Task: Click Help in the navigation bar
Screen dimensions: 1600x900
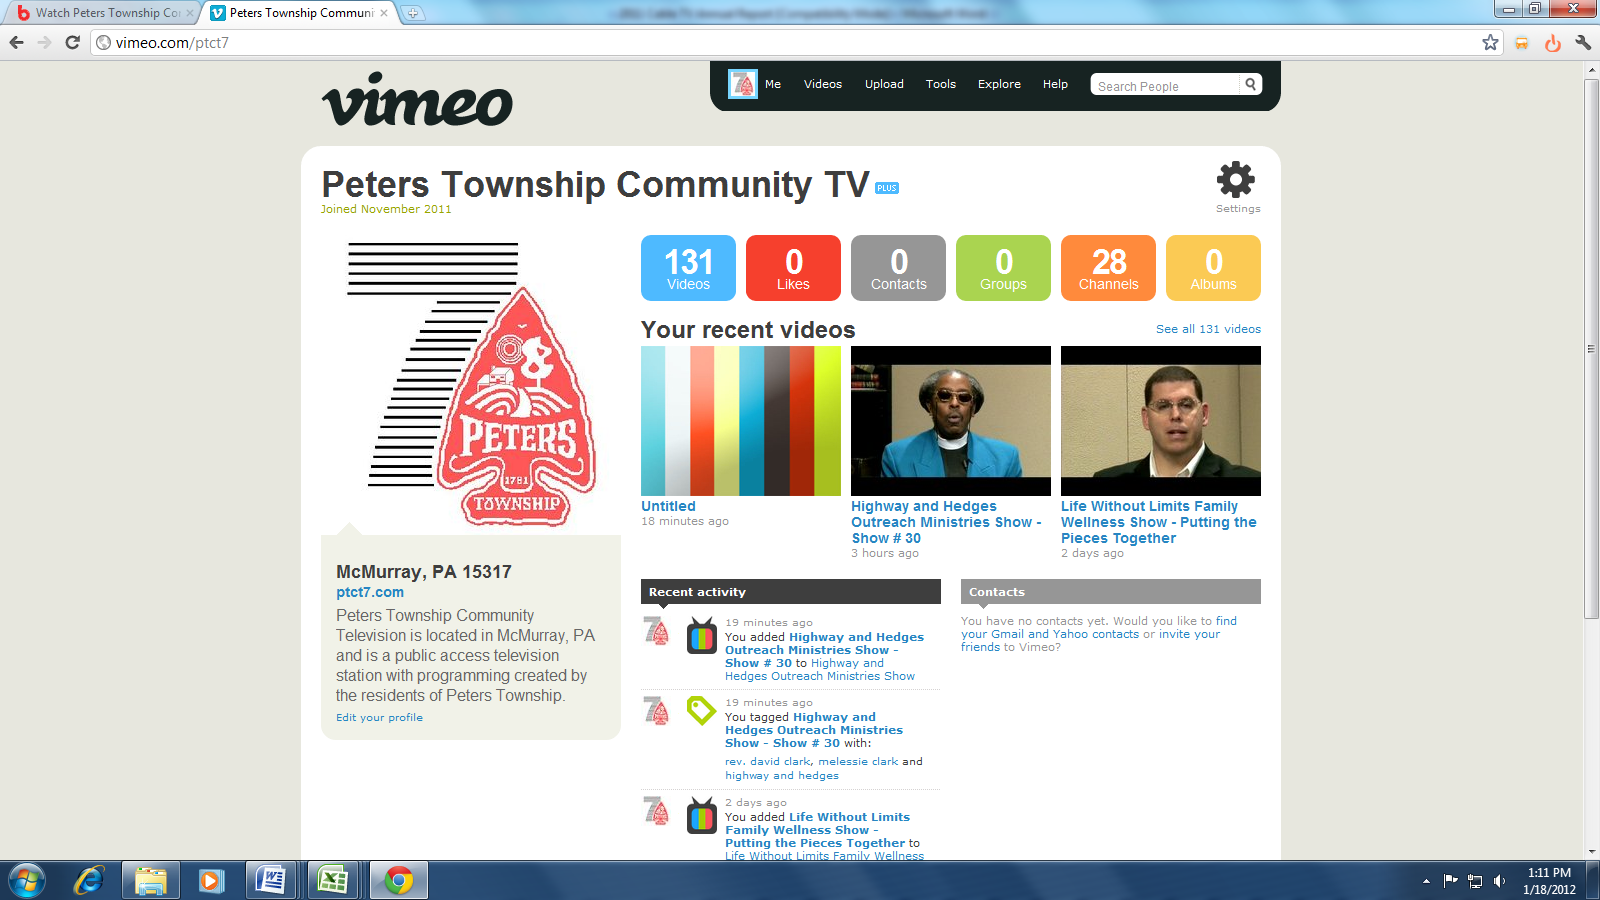Action: coord(1055,84)
